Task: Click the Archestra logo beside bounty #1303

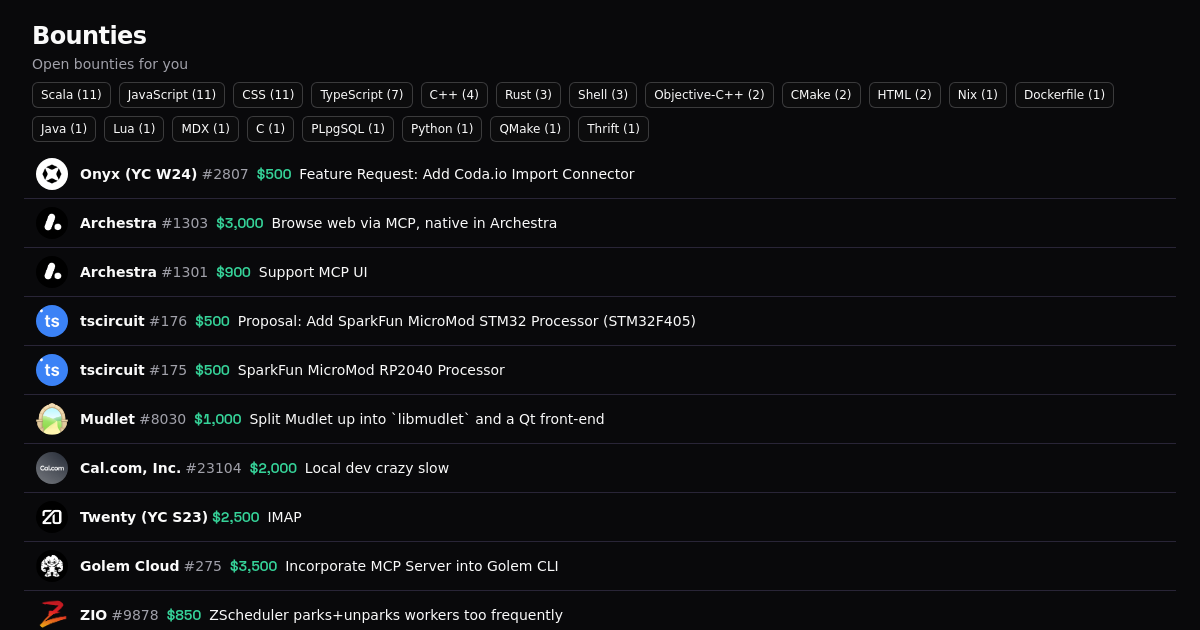Action: [x=52, y=223]
